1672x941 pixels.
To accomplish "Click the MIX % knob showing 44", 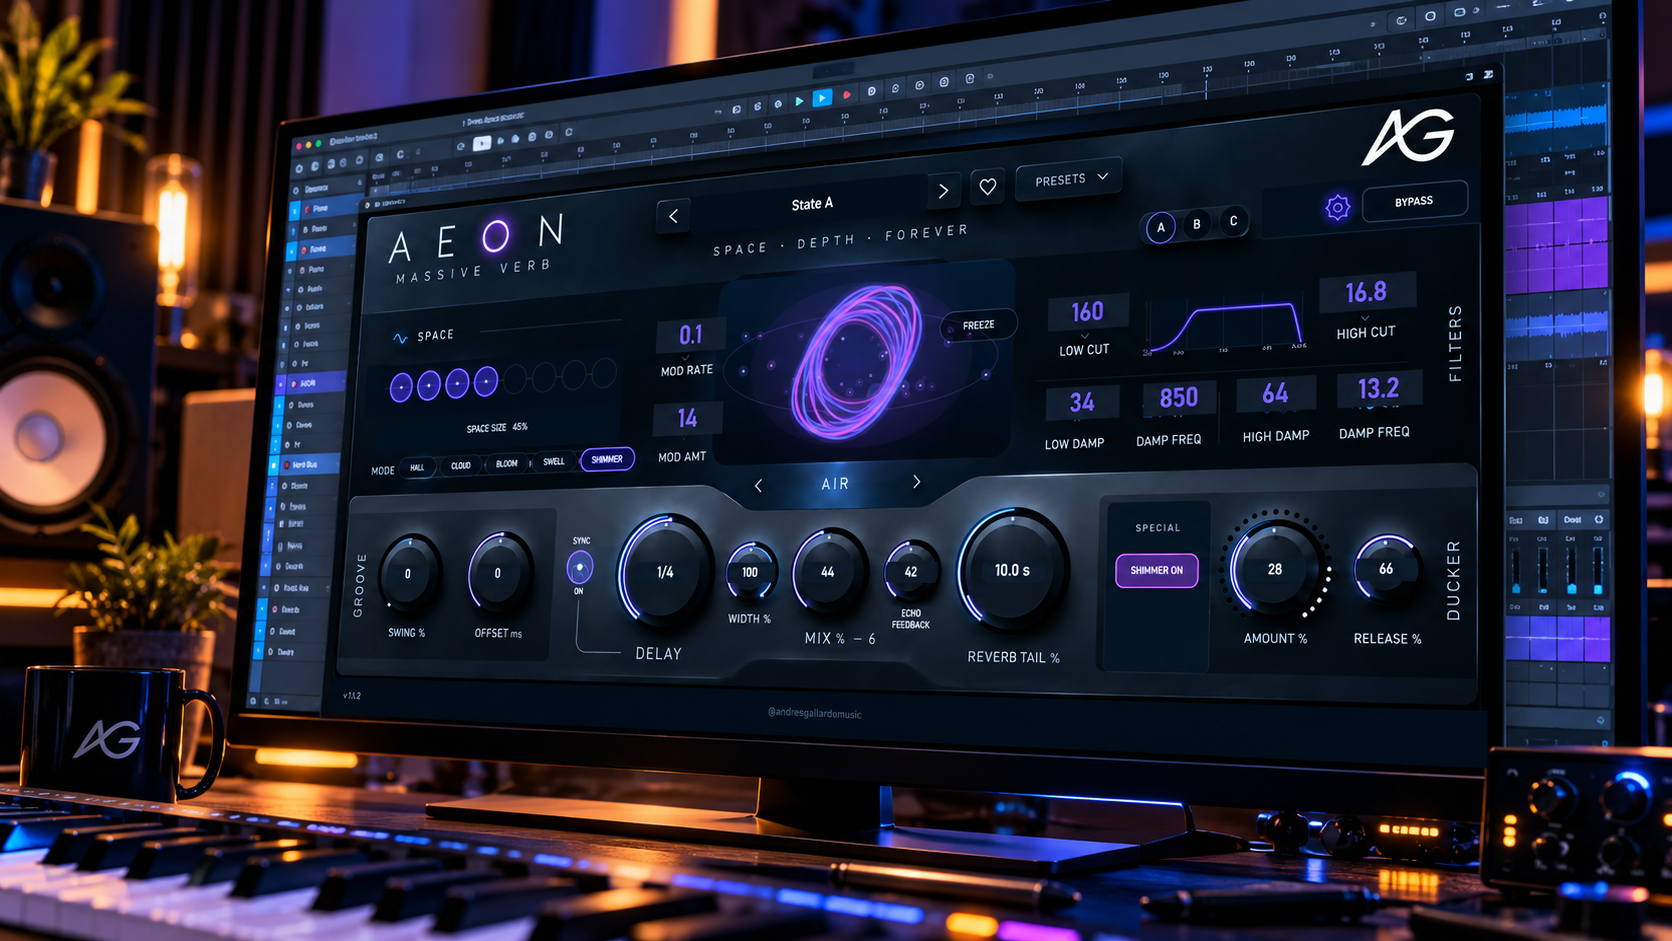I will 828,571.
